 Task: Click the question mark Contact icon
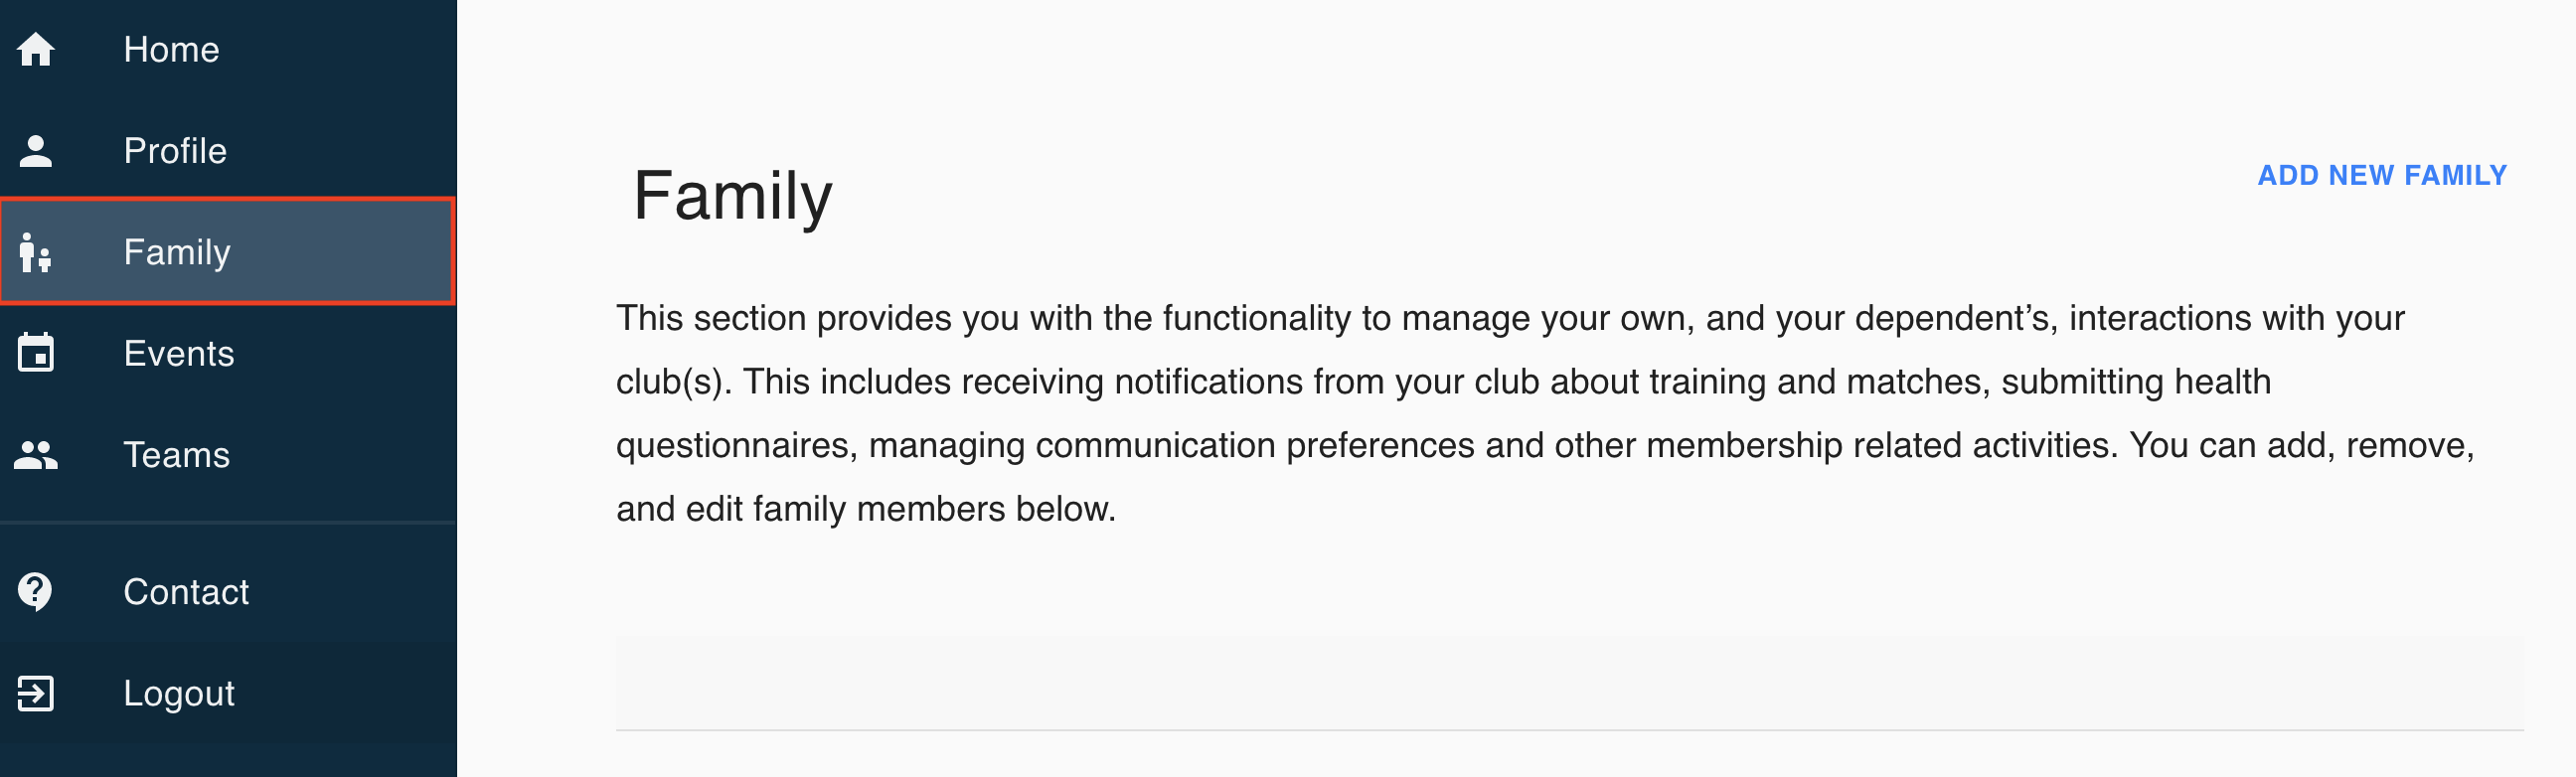click(x=35, y=592)
